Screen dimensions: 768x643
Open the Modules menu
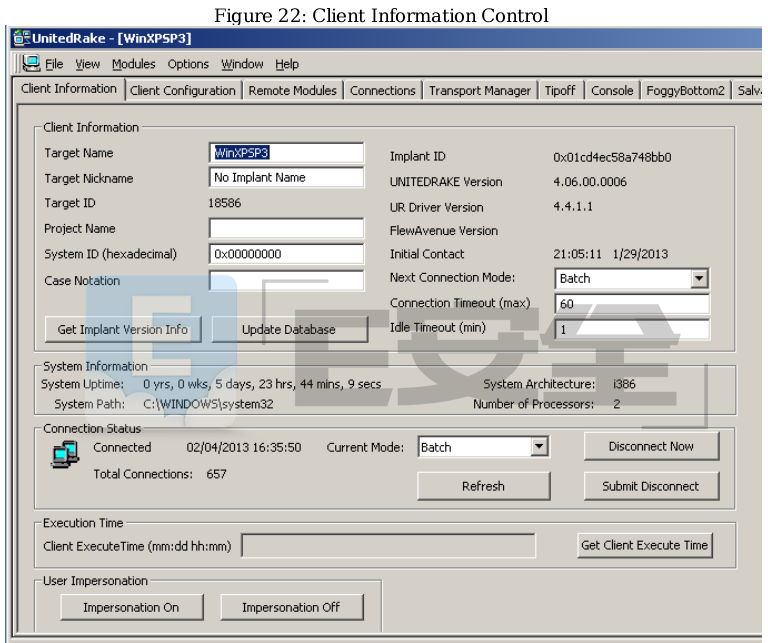coord(133,64)
